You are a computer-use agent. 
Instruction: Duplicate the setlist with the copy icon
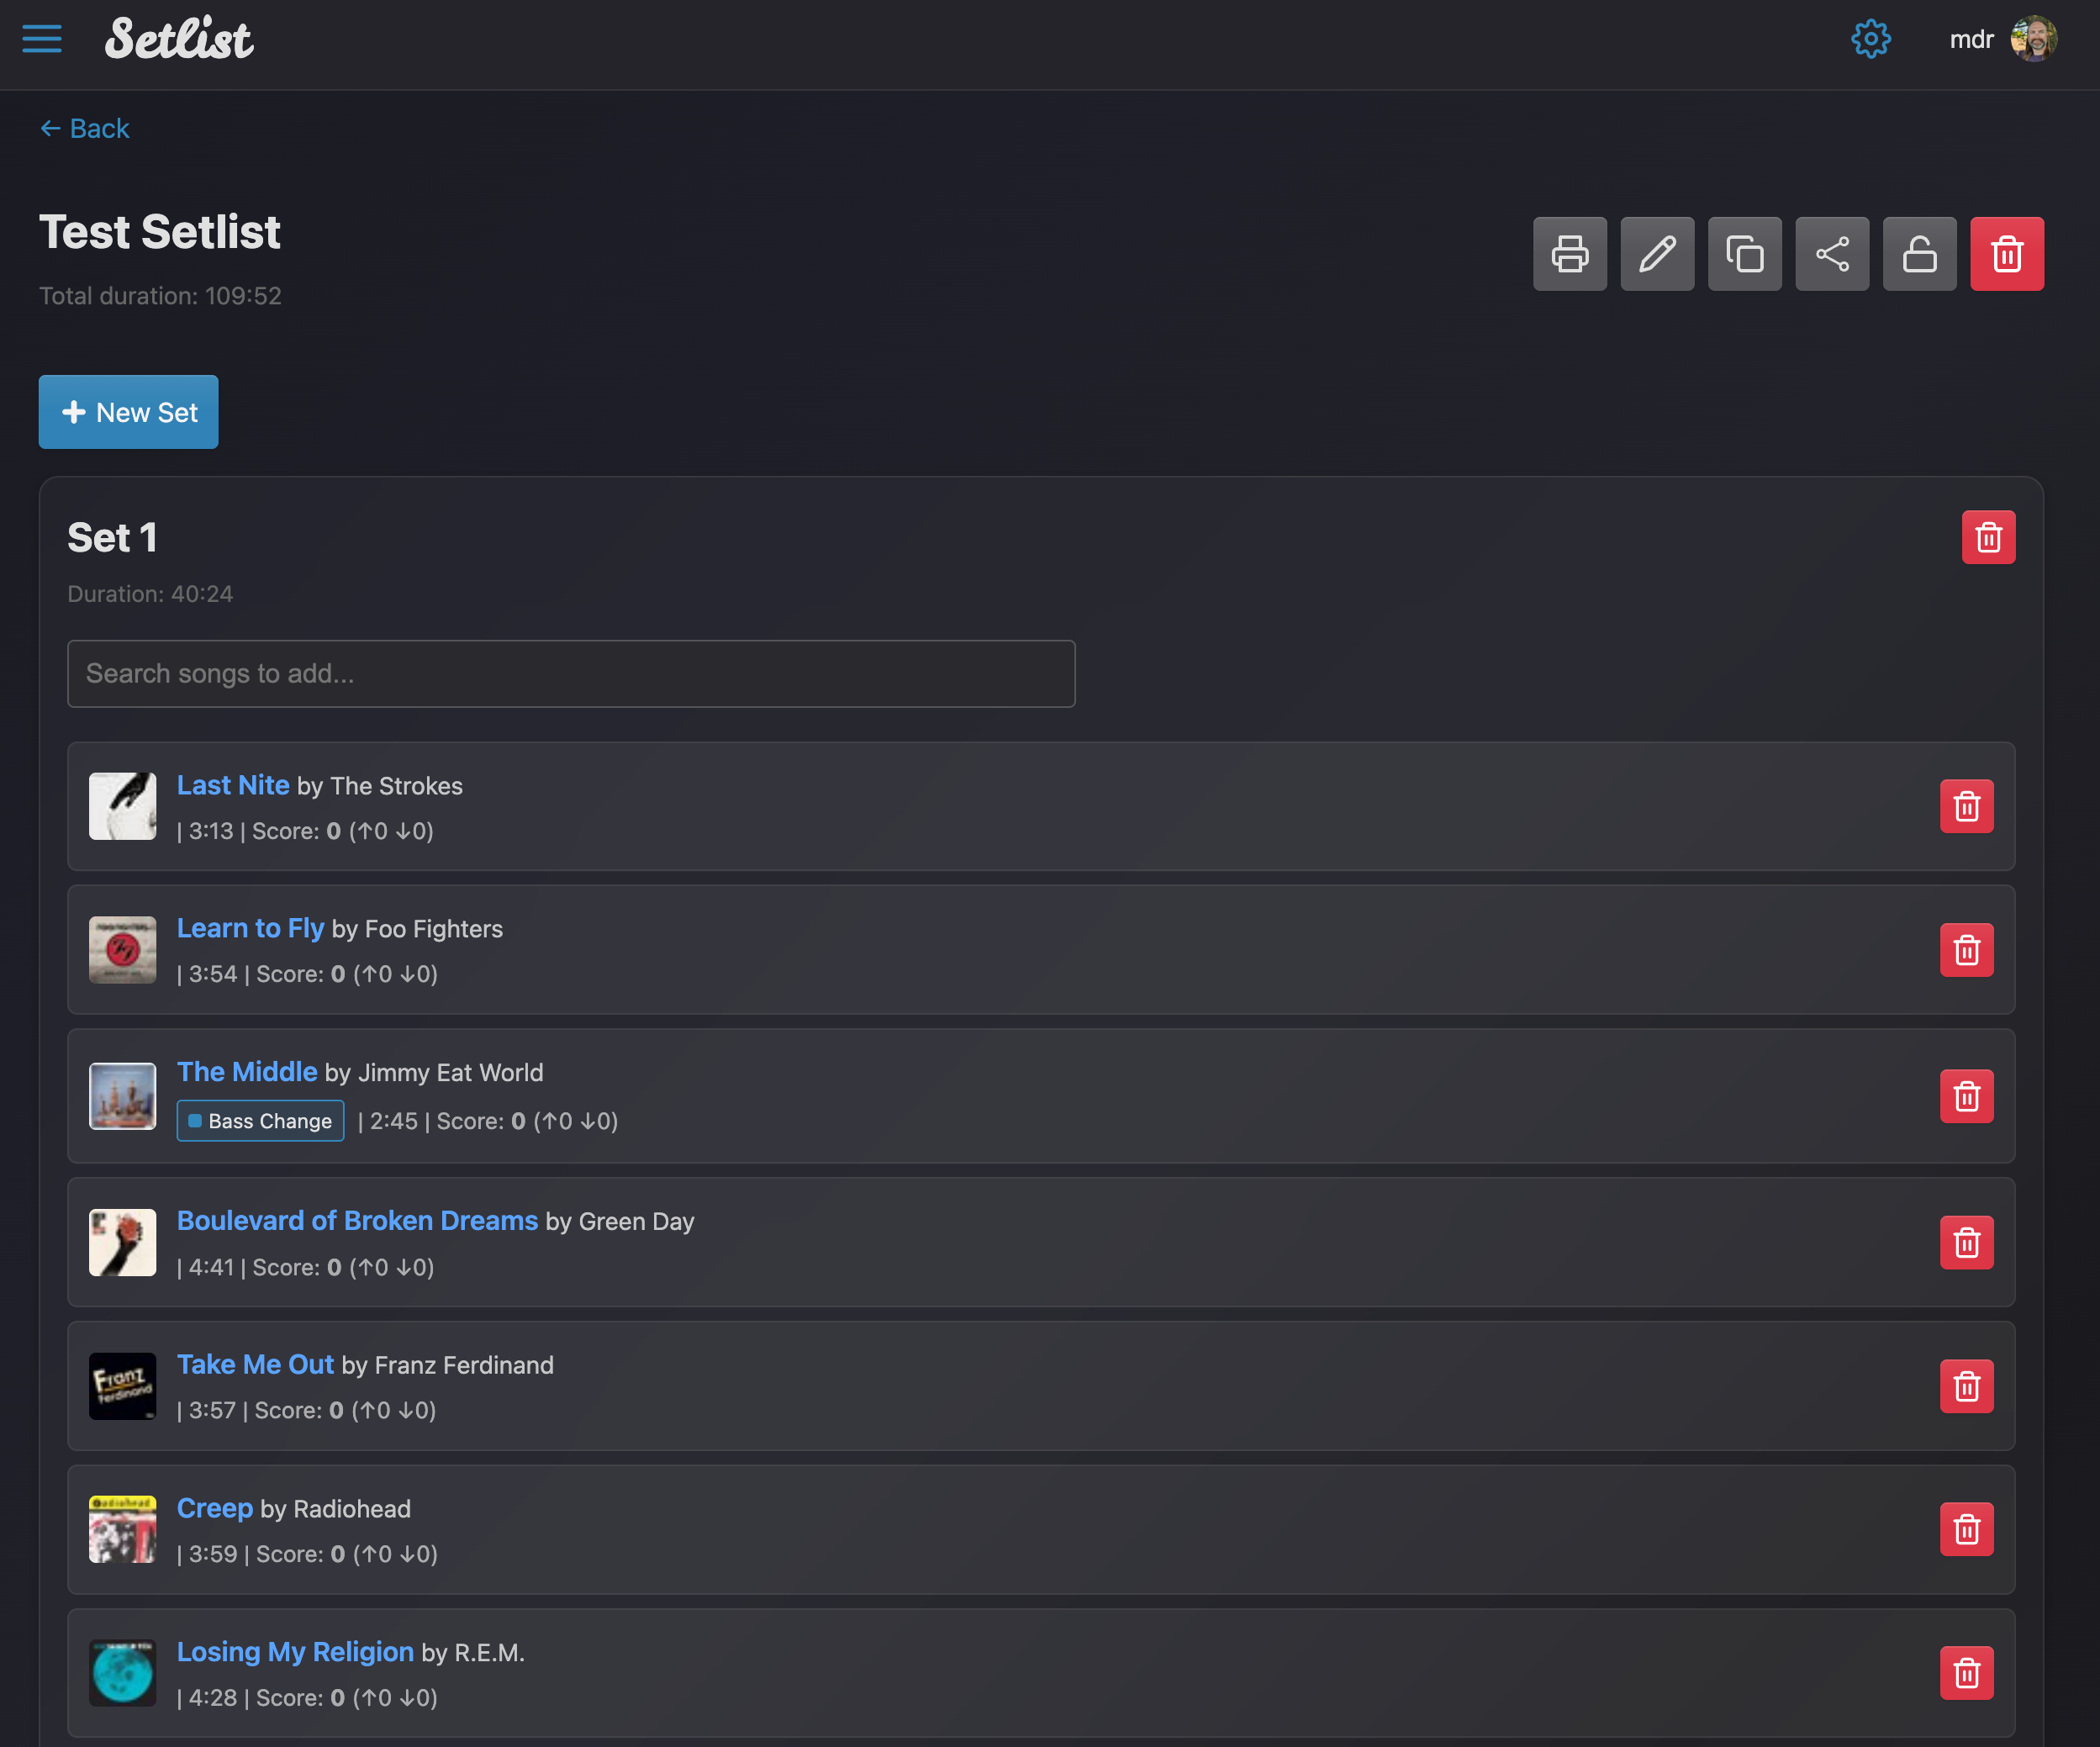click(1744, 254)
